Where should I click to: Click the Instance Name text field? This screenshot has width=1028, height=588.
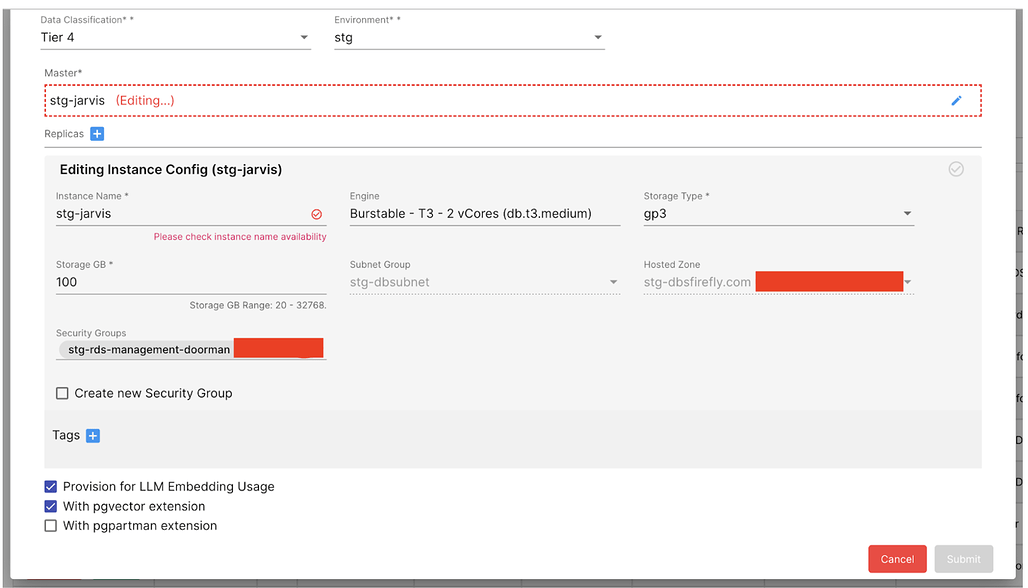[x=180, y=213]
